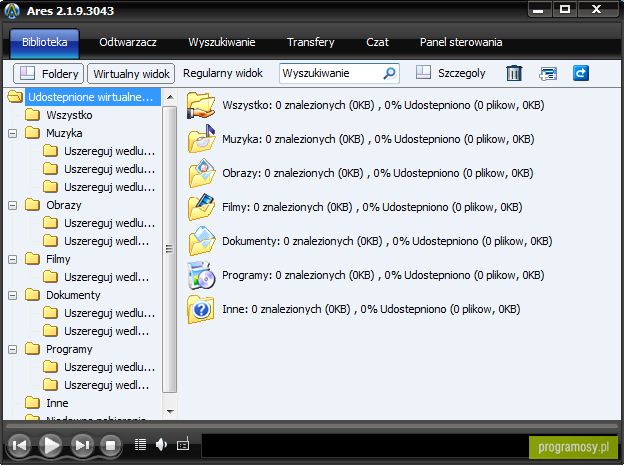
Task: Toggle the Szczegoly details view
Action: point(450,73)
